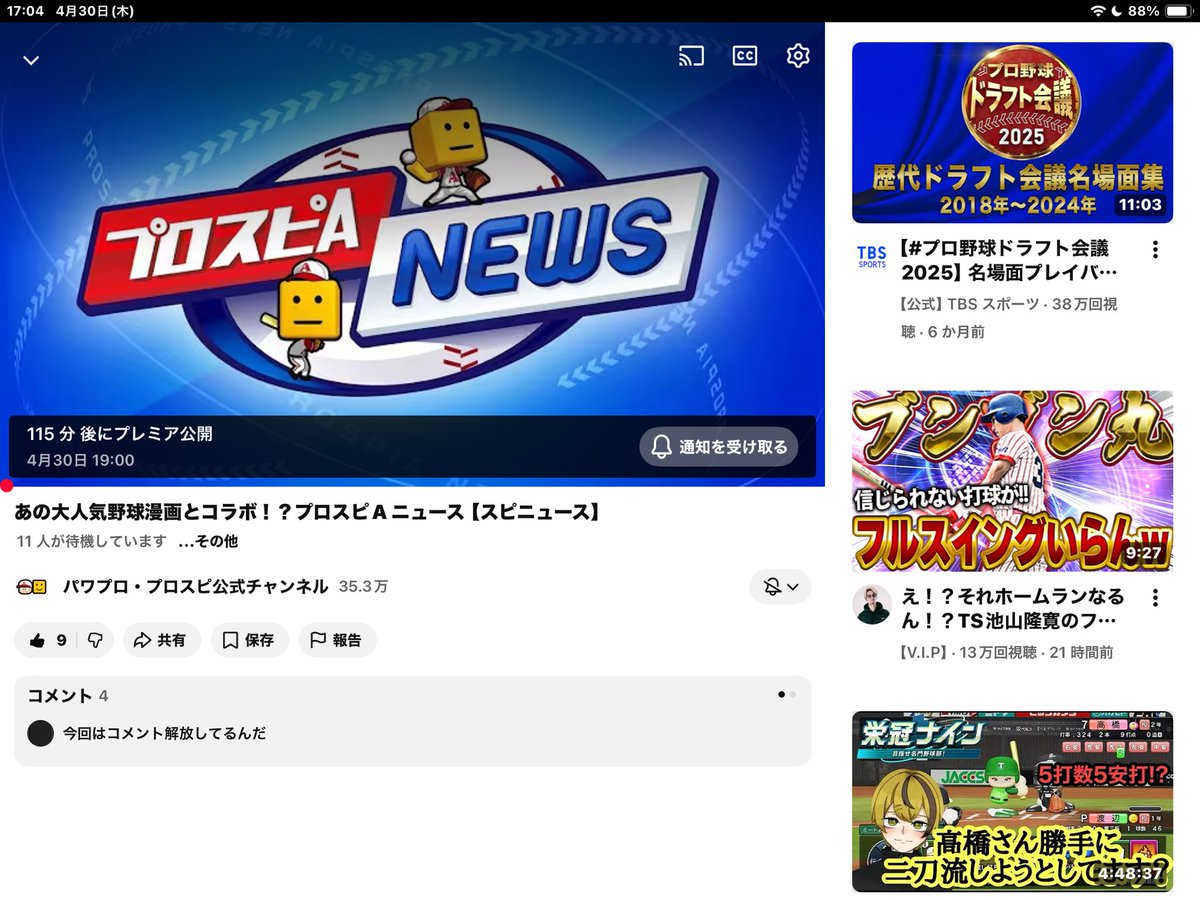Click the red premiere progress marker
Viewport: 1200px width, 900px height.
(x=6, y=486)
